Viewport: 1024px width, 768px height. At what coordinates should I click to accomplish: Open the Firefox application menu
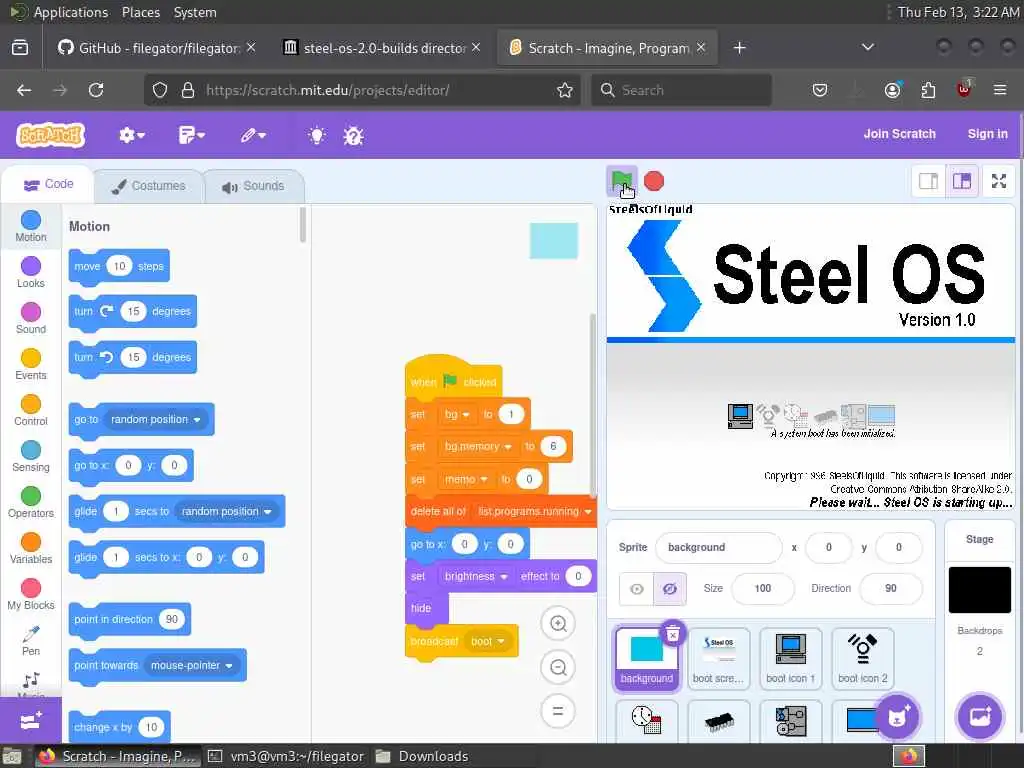coord(1000,90)
